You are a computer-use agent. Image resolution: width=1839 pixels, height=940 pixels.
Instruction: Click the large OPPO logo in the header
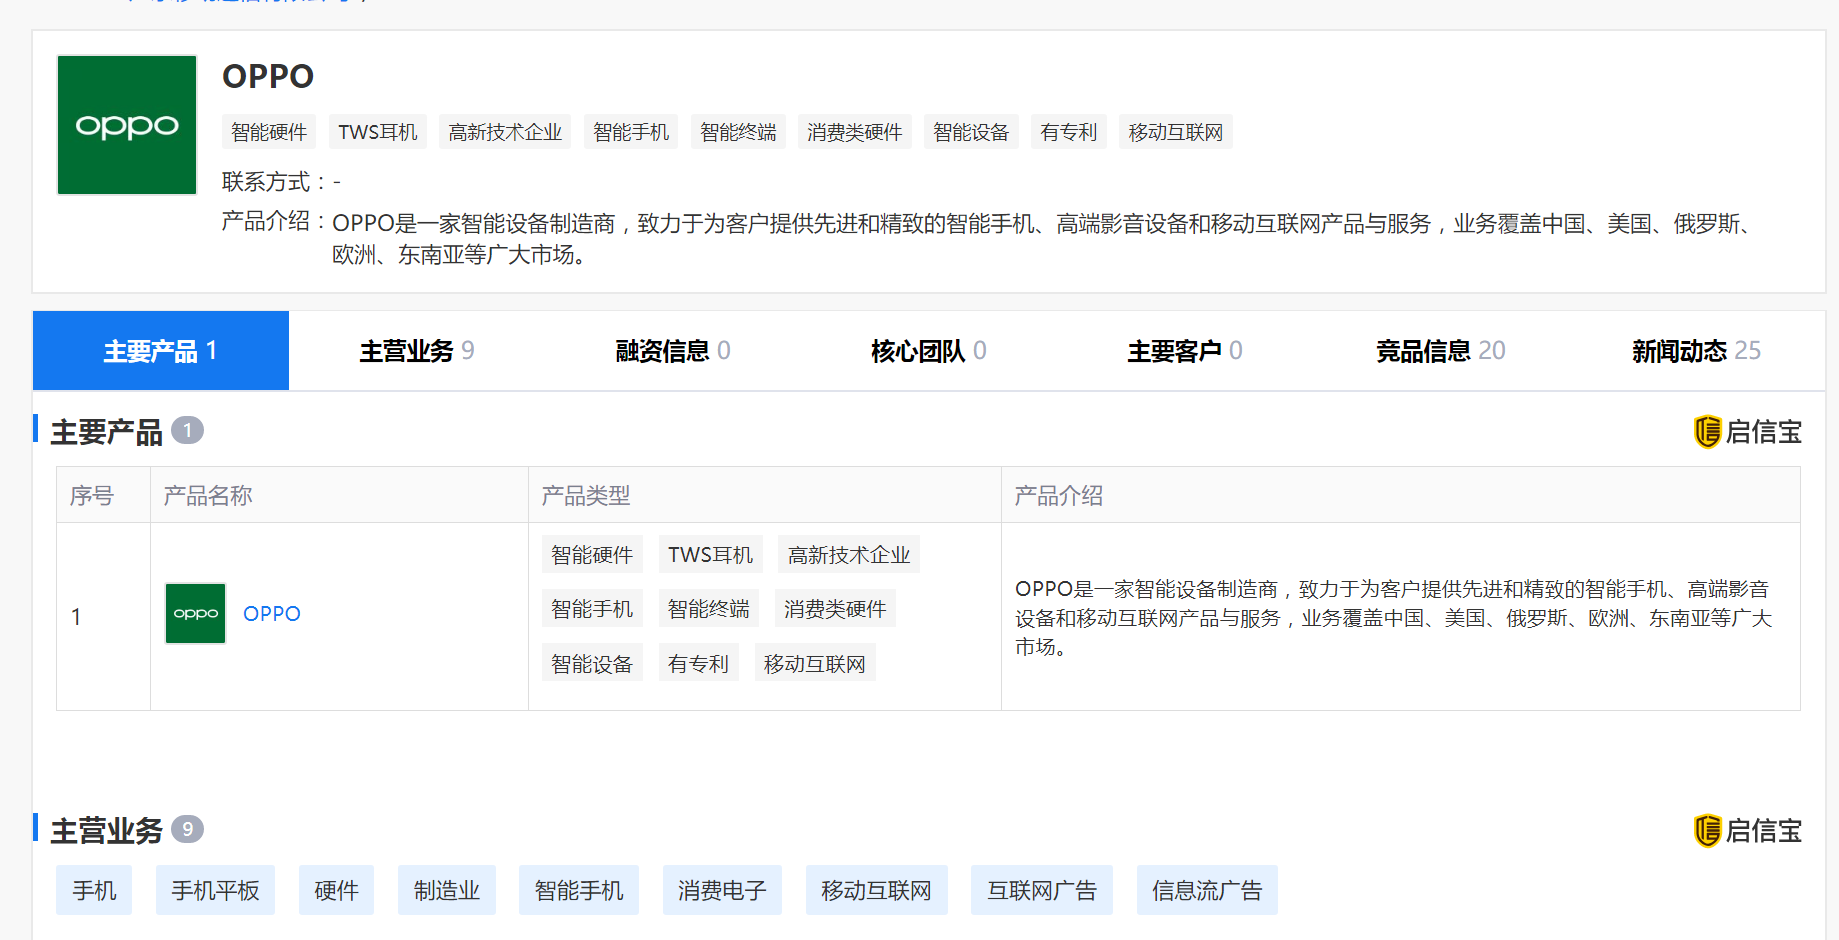tap(127, 125)
